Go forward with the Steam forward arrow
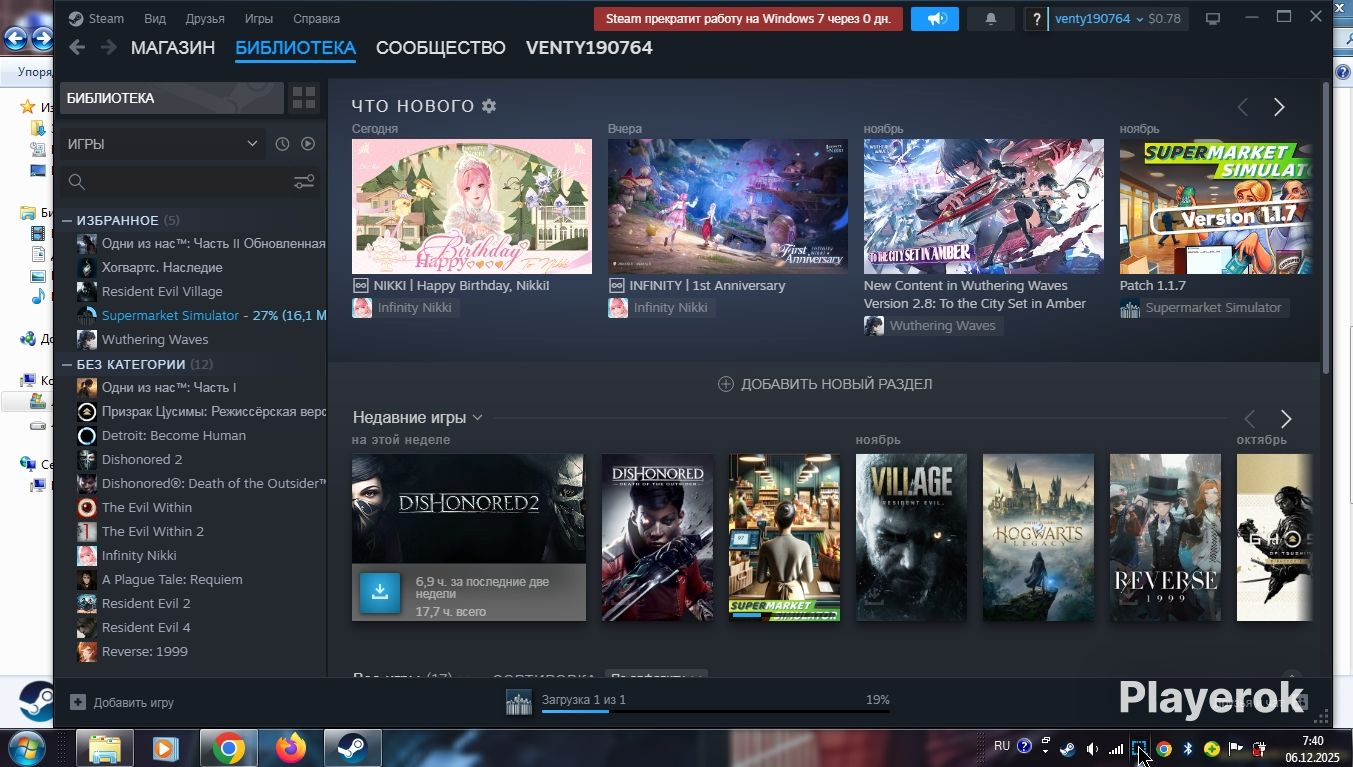Viewport: 1353px width, 767px height. (x=109, y=48)
